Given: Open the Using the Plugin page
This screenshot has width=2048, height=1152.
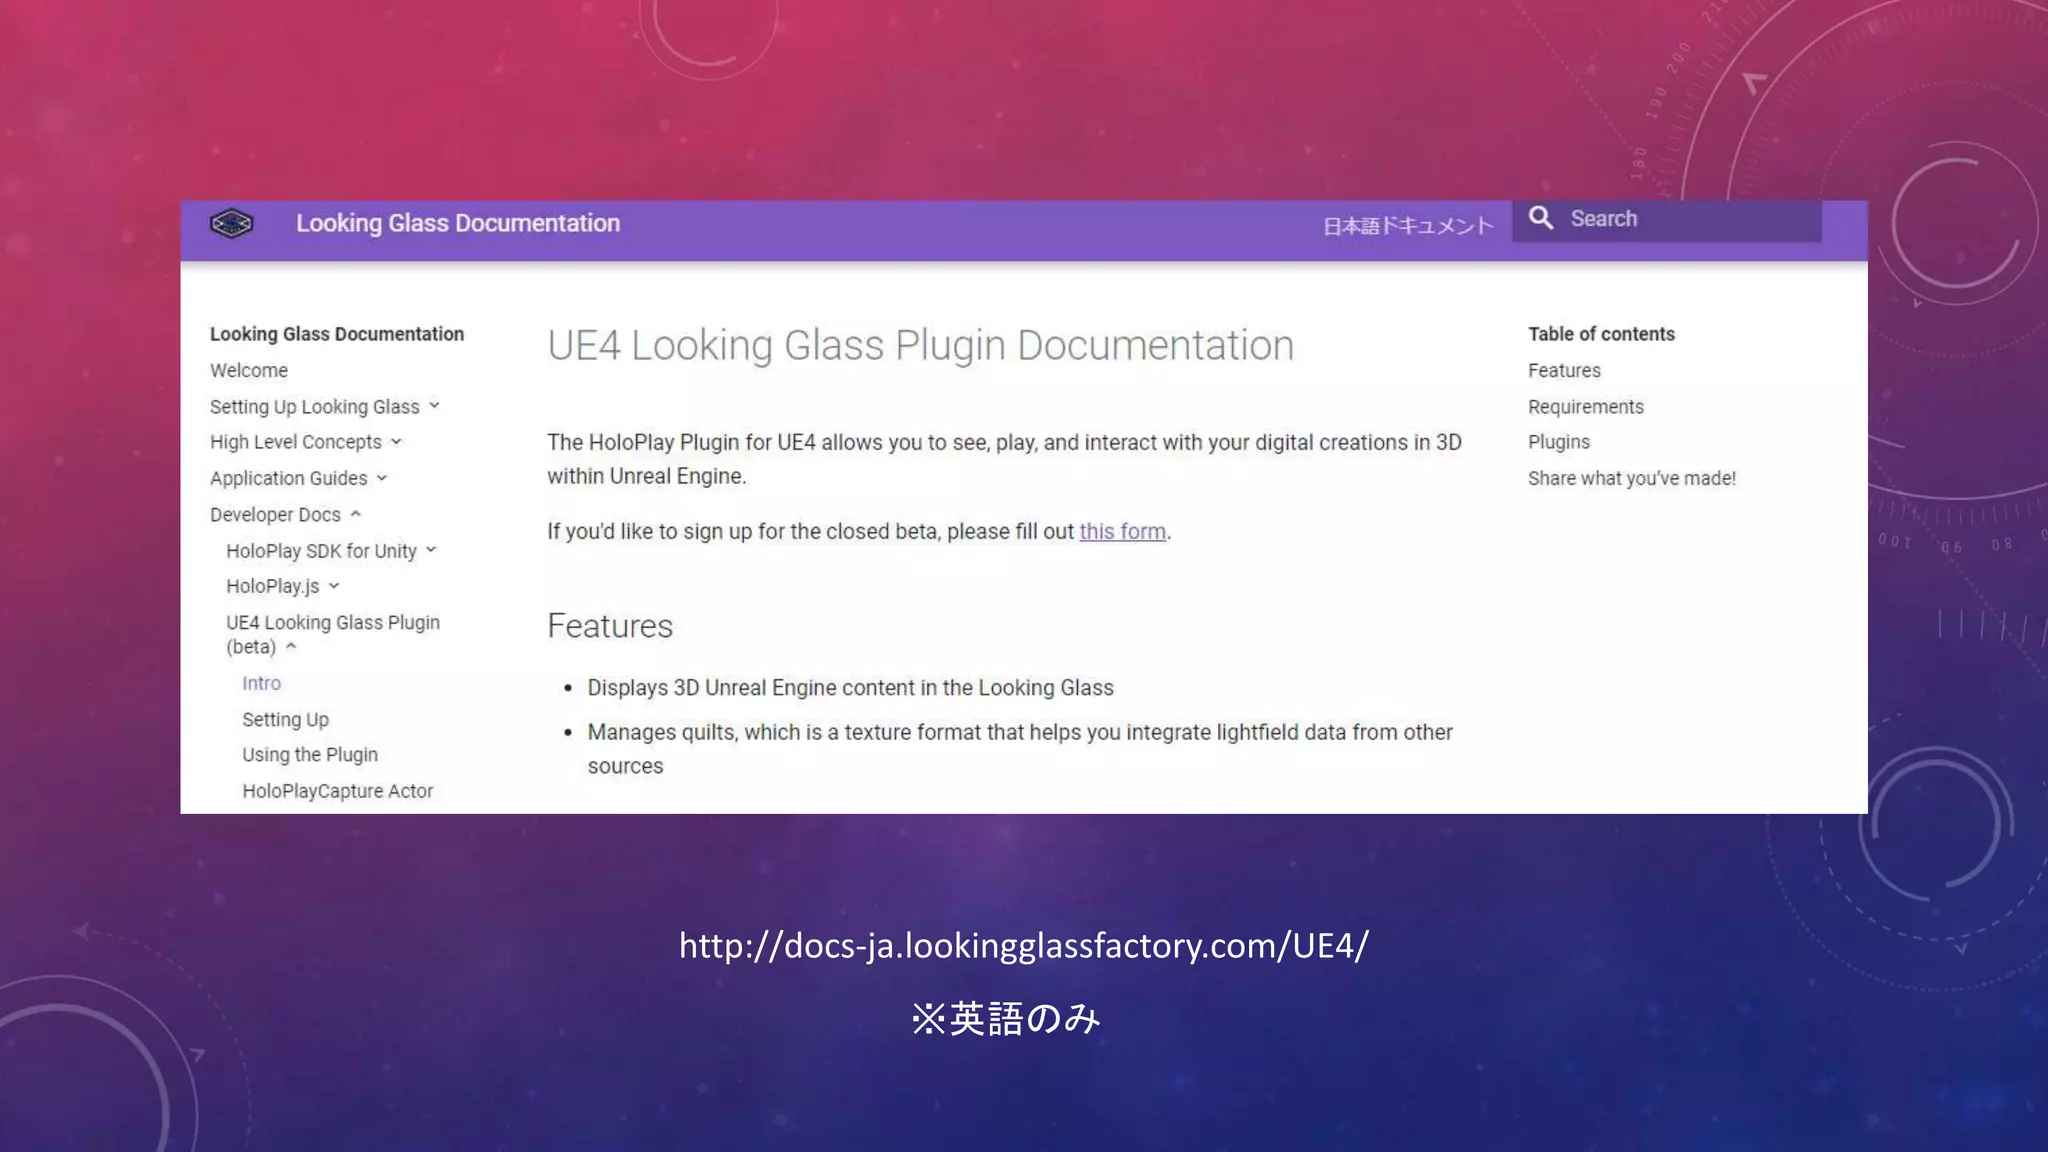Looking at the screenshot, I should (310, 755).
